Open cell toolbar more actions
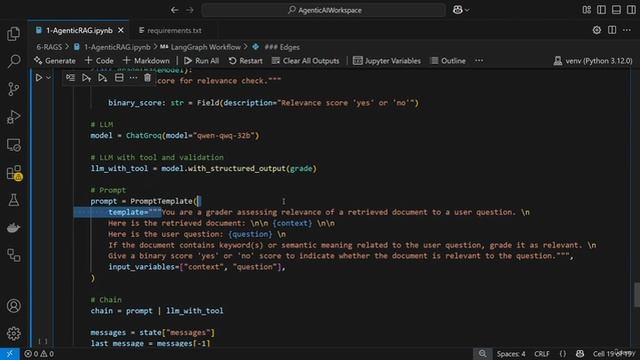Screen dimensions: 640x360 133,78
